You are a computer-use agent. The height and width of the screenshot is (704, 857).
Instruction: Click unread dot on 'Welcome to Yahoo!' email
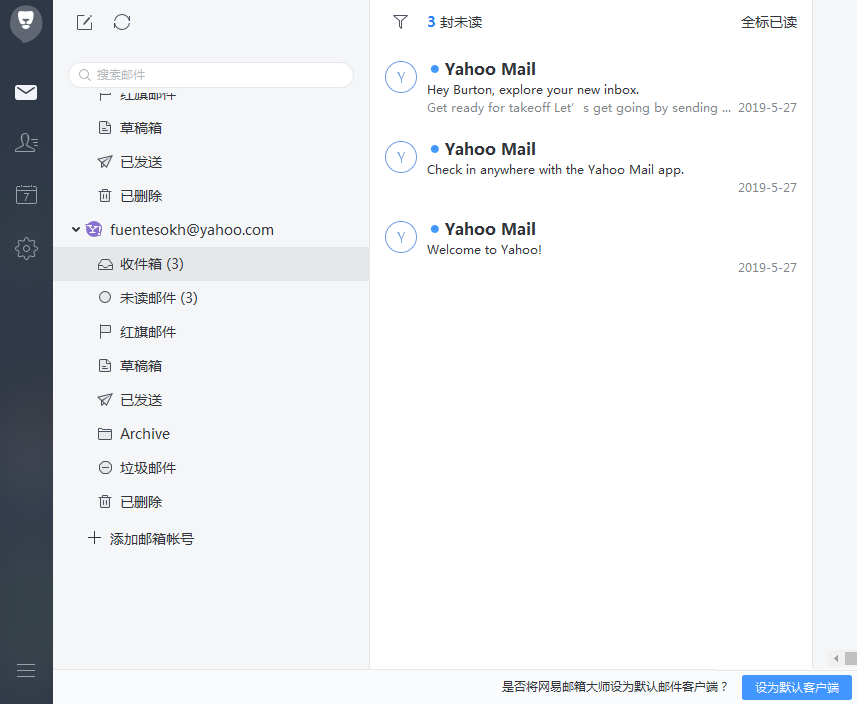tap(435, 228)
